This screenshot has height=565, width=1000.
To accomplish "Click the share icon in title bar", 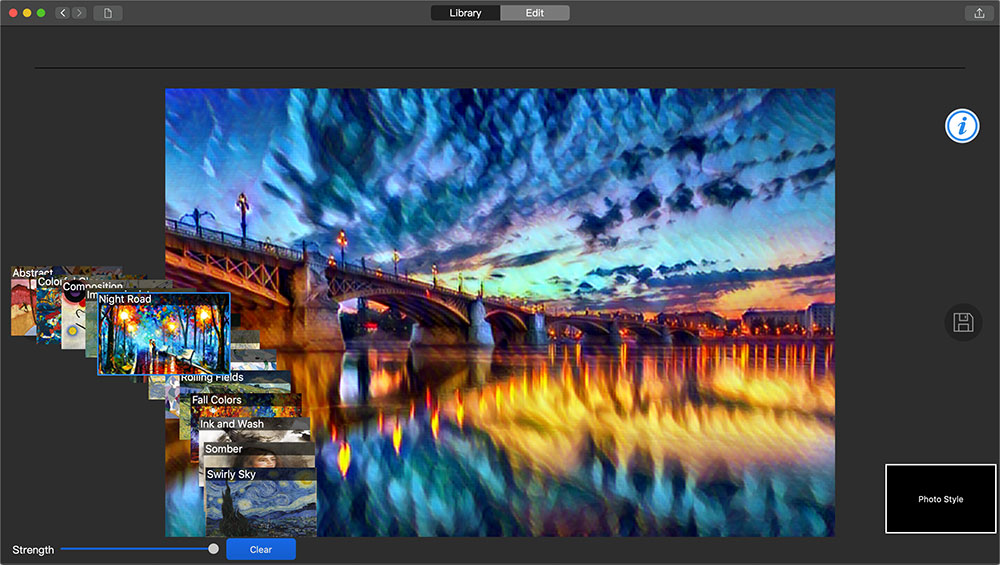I will [x=979, y=13].
